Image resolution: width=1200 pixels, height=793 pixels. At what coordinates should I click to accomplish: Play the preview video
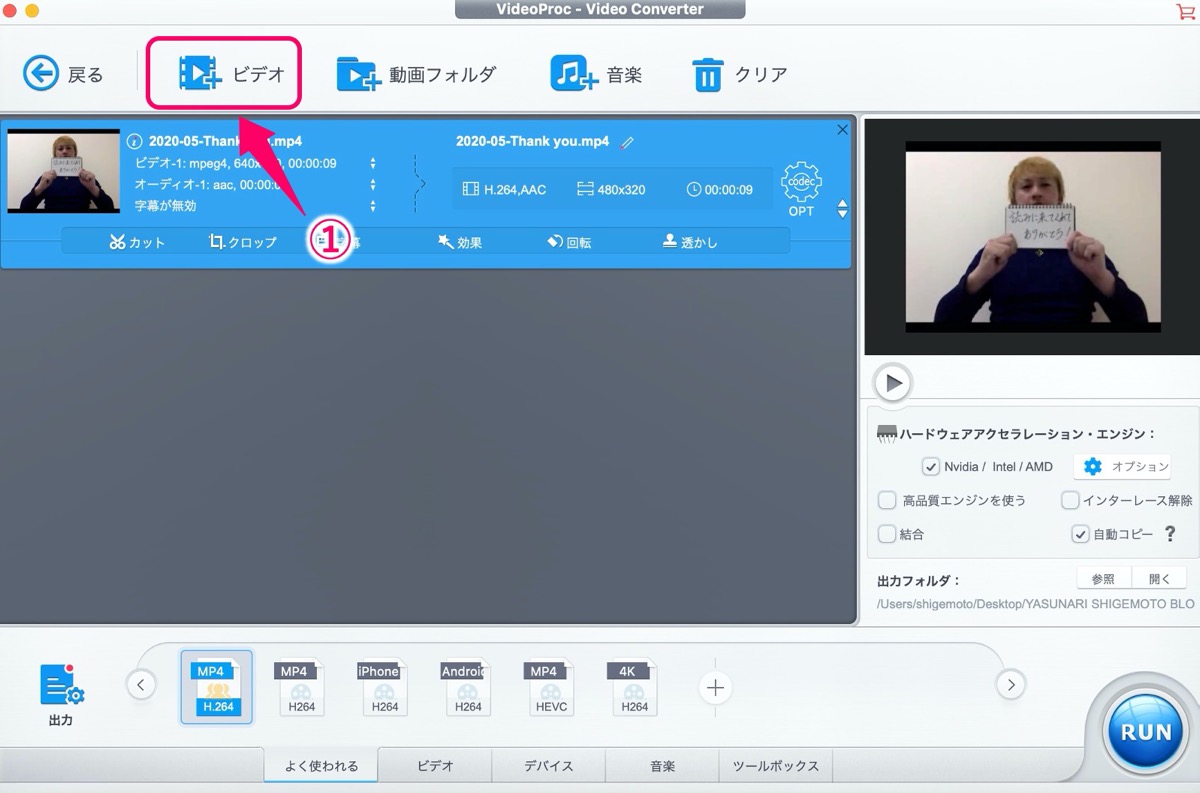click(893, 382)
